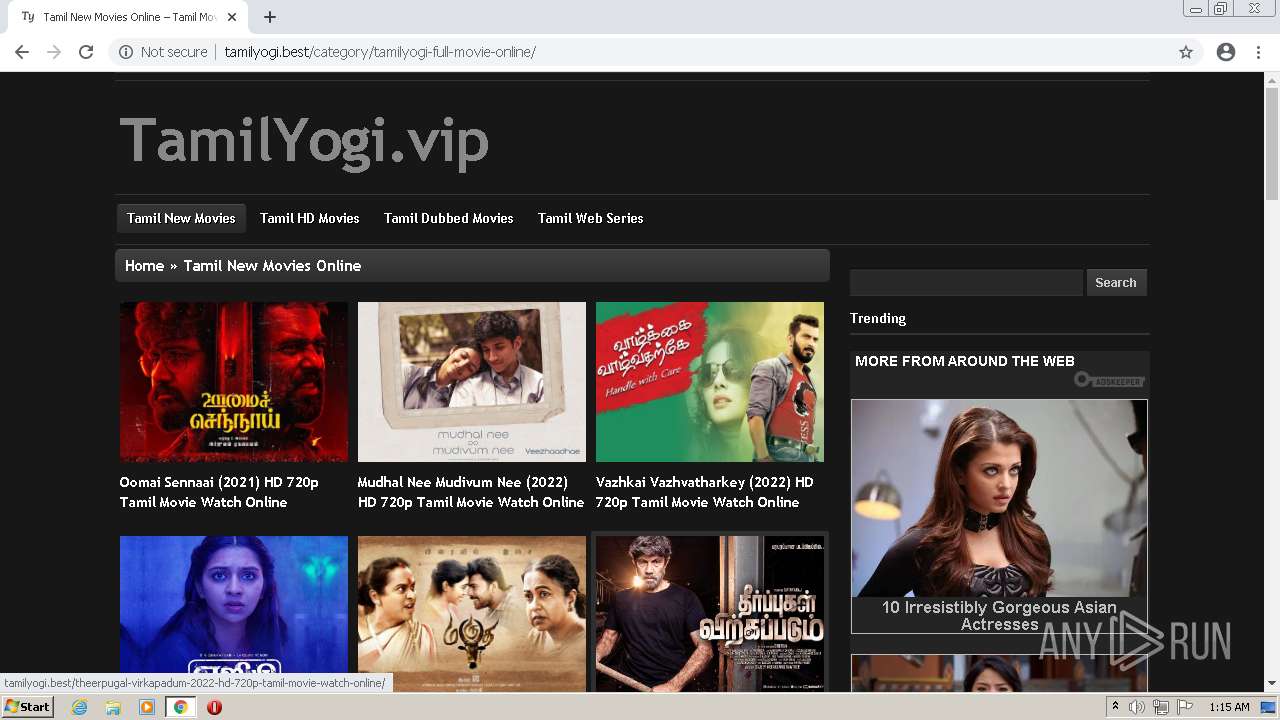Open the Windows Start menu

coord(27,707)
